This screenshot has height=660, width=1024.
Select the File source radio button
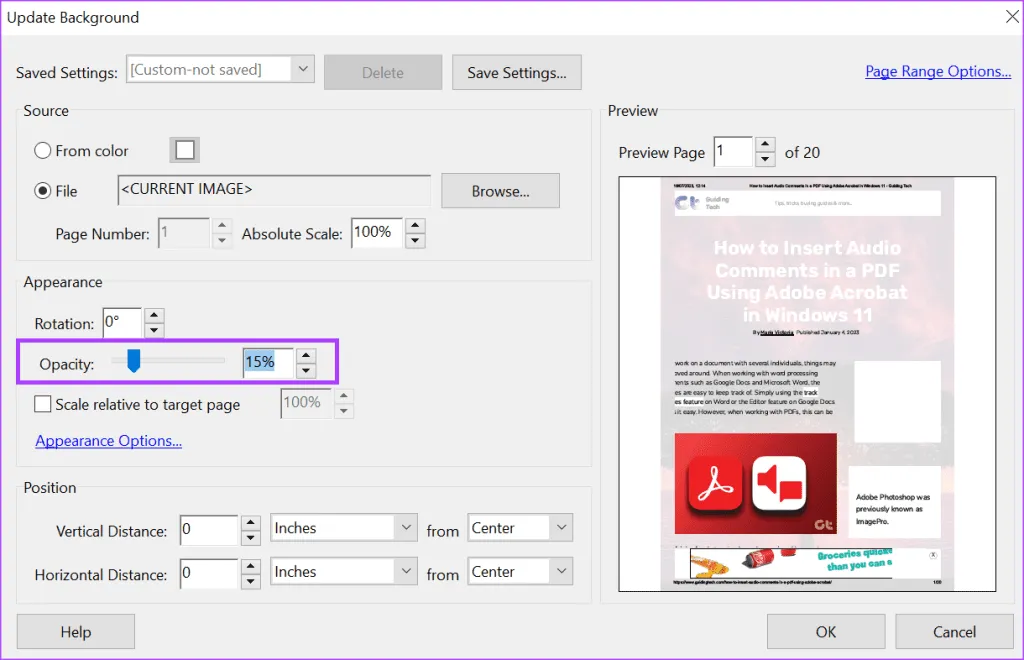point(43,191)
